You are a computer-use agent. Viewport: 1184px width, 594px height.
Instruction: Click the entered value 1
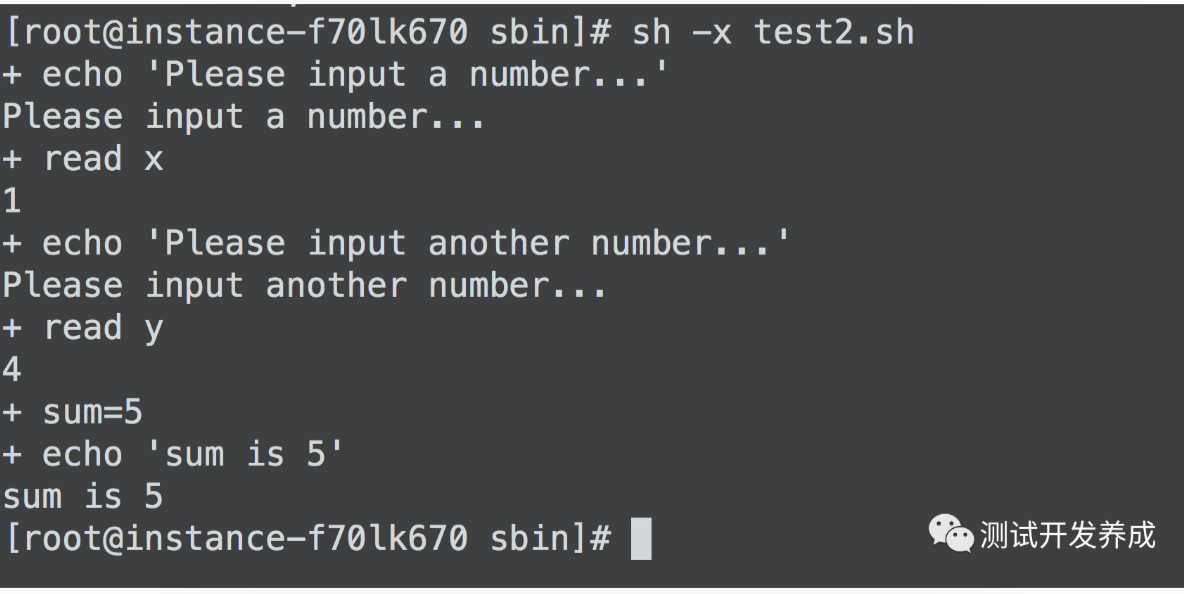point(12,202)
